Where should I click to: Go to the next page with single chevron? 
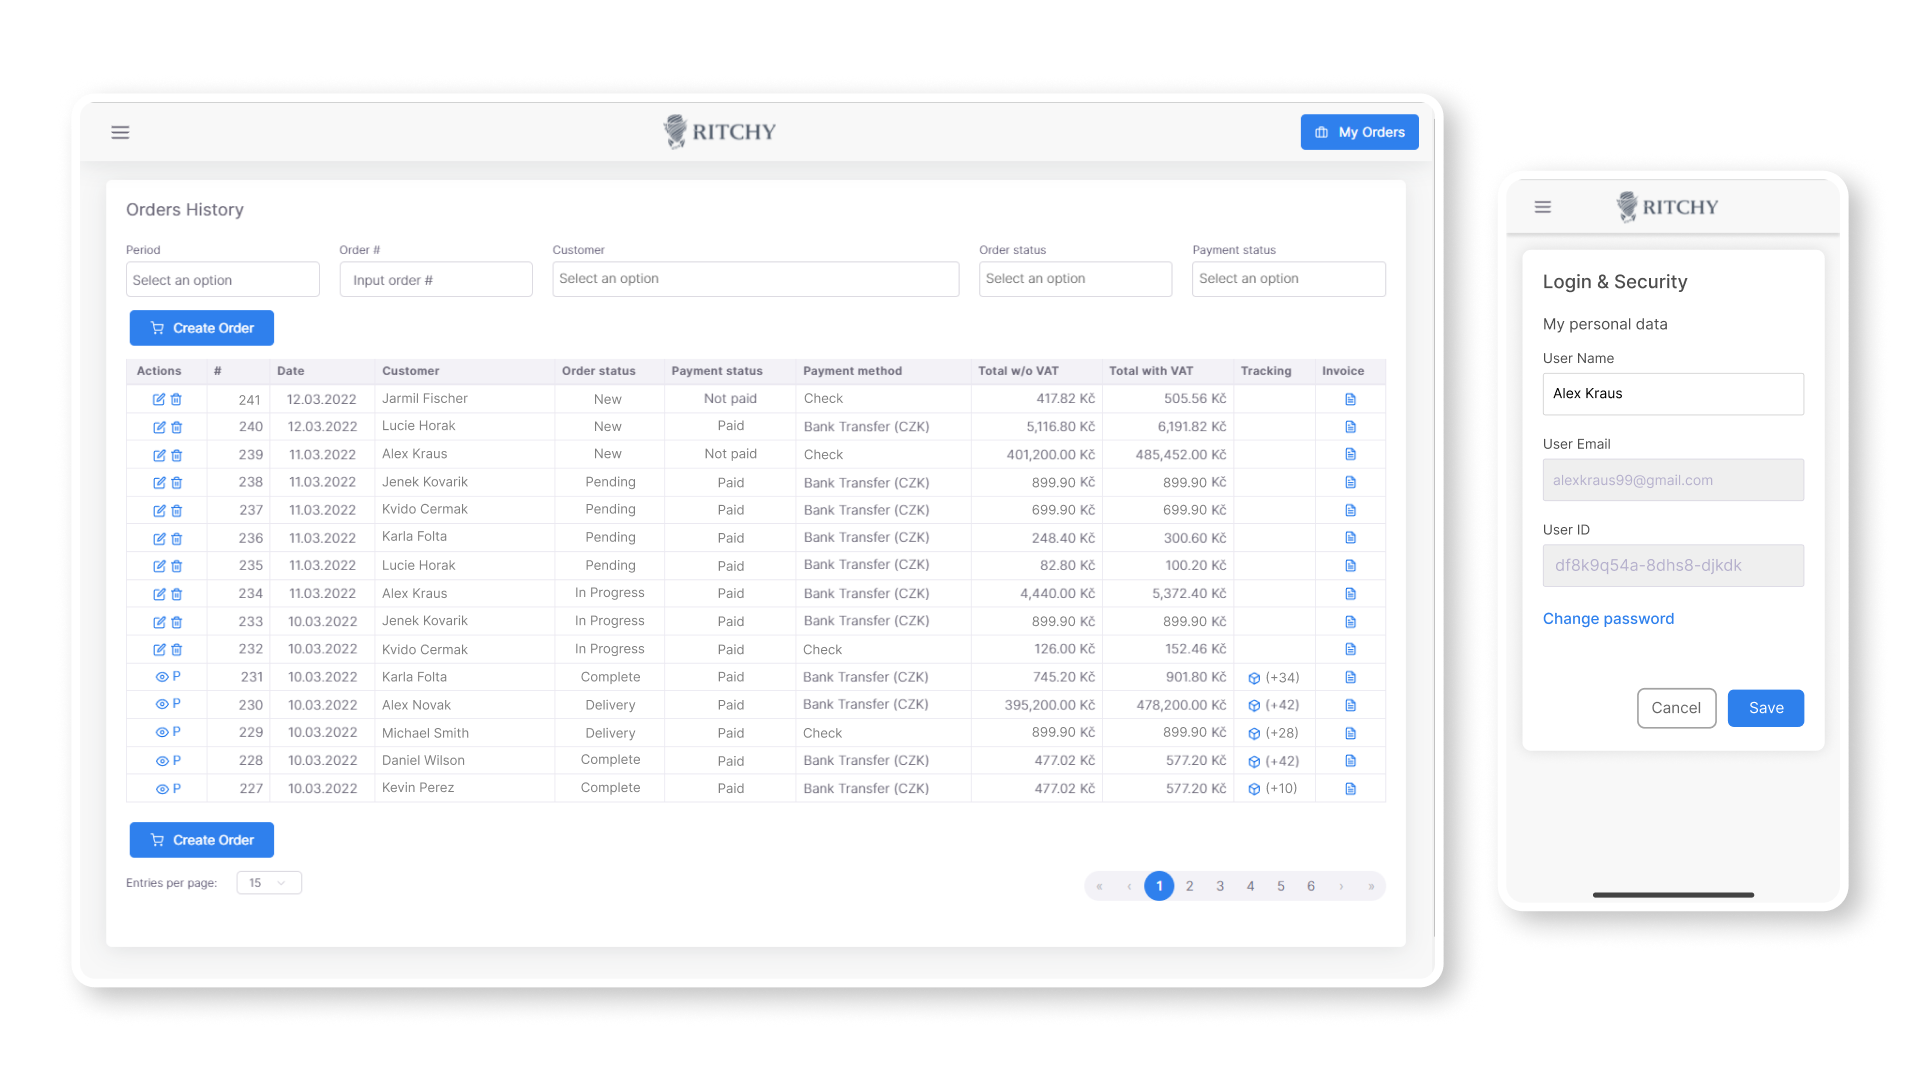[x=1341, y=886]
